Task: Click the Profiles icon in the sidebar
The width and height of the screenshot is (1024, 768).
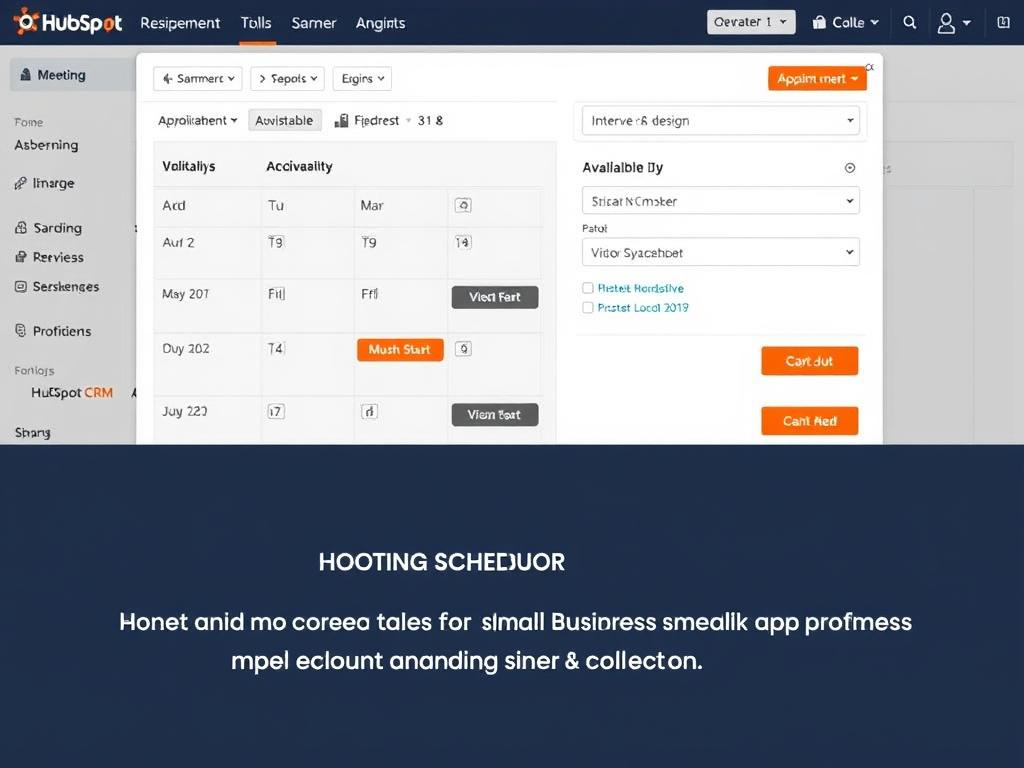Action: pos(24,331)
